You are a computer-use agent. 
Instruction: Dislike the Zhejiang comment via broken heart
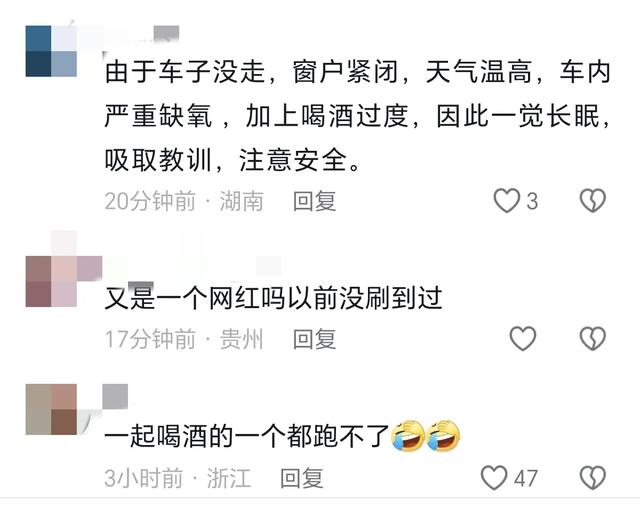[593, 477]
